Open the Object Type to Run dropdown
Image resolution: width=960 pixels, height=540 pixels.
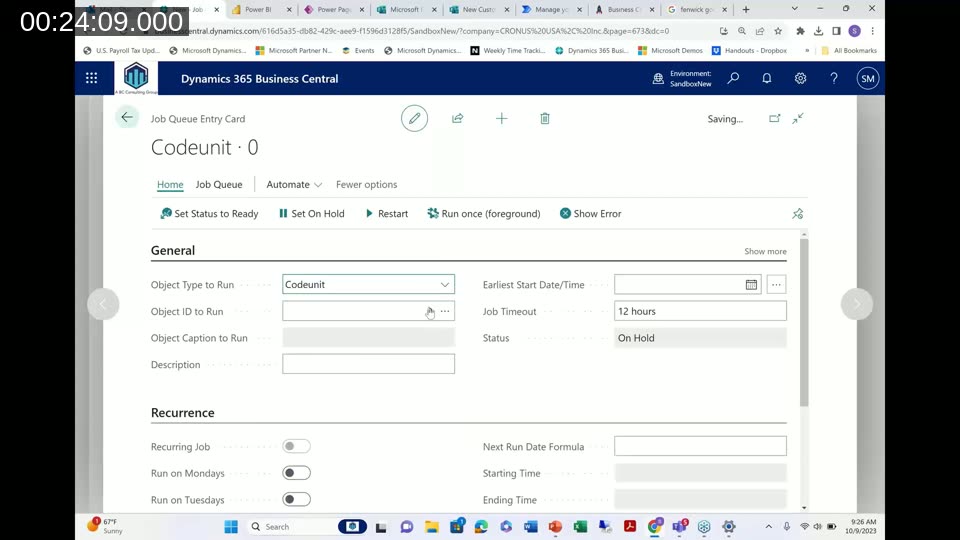coord(444,285)
